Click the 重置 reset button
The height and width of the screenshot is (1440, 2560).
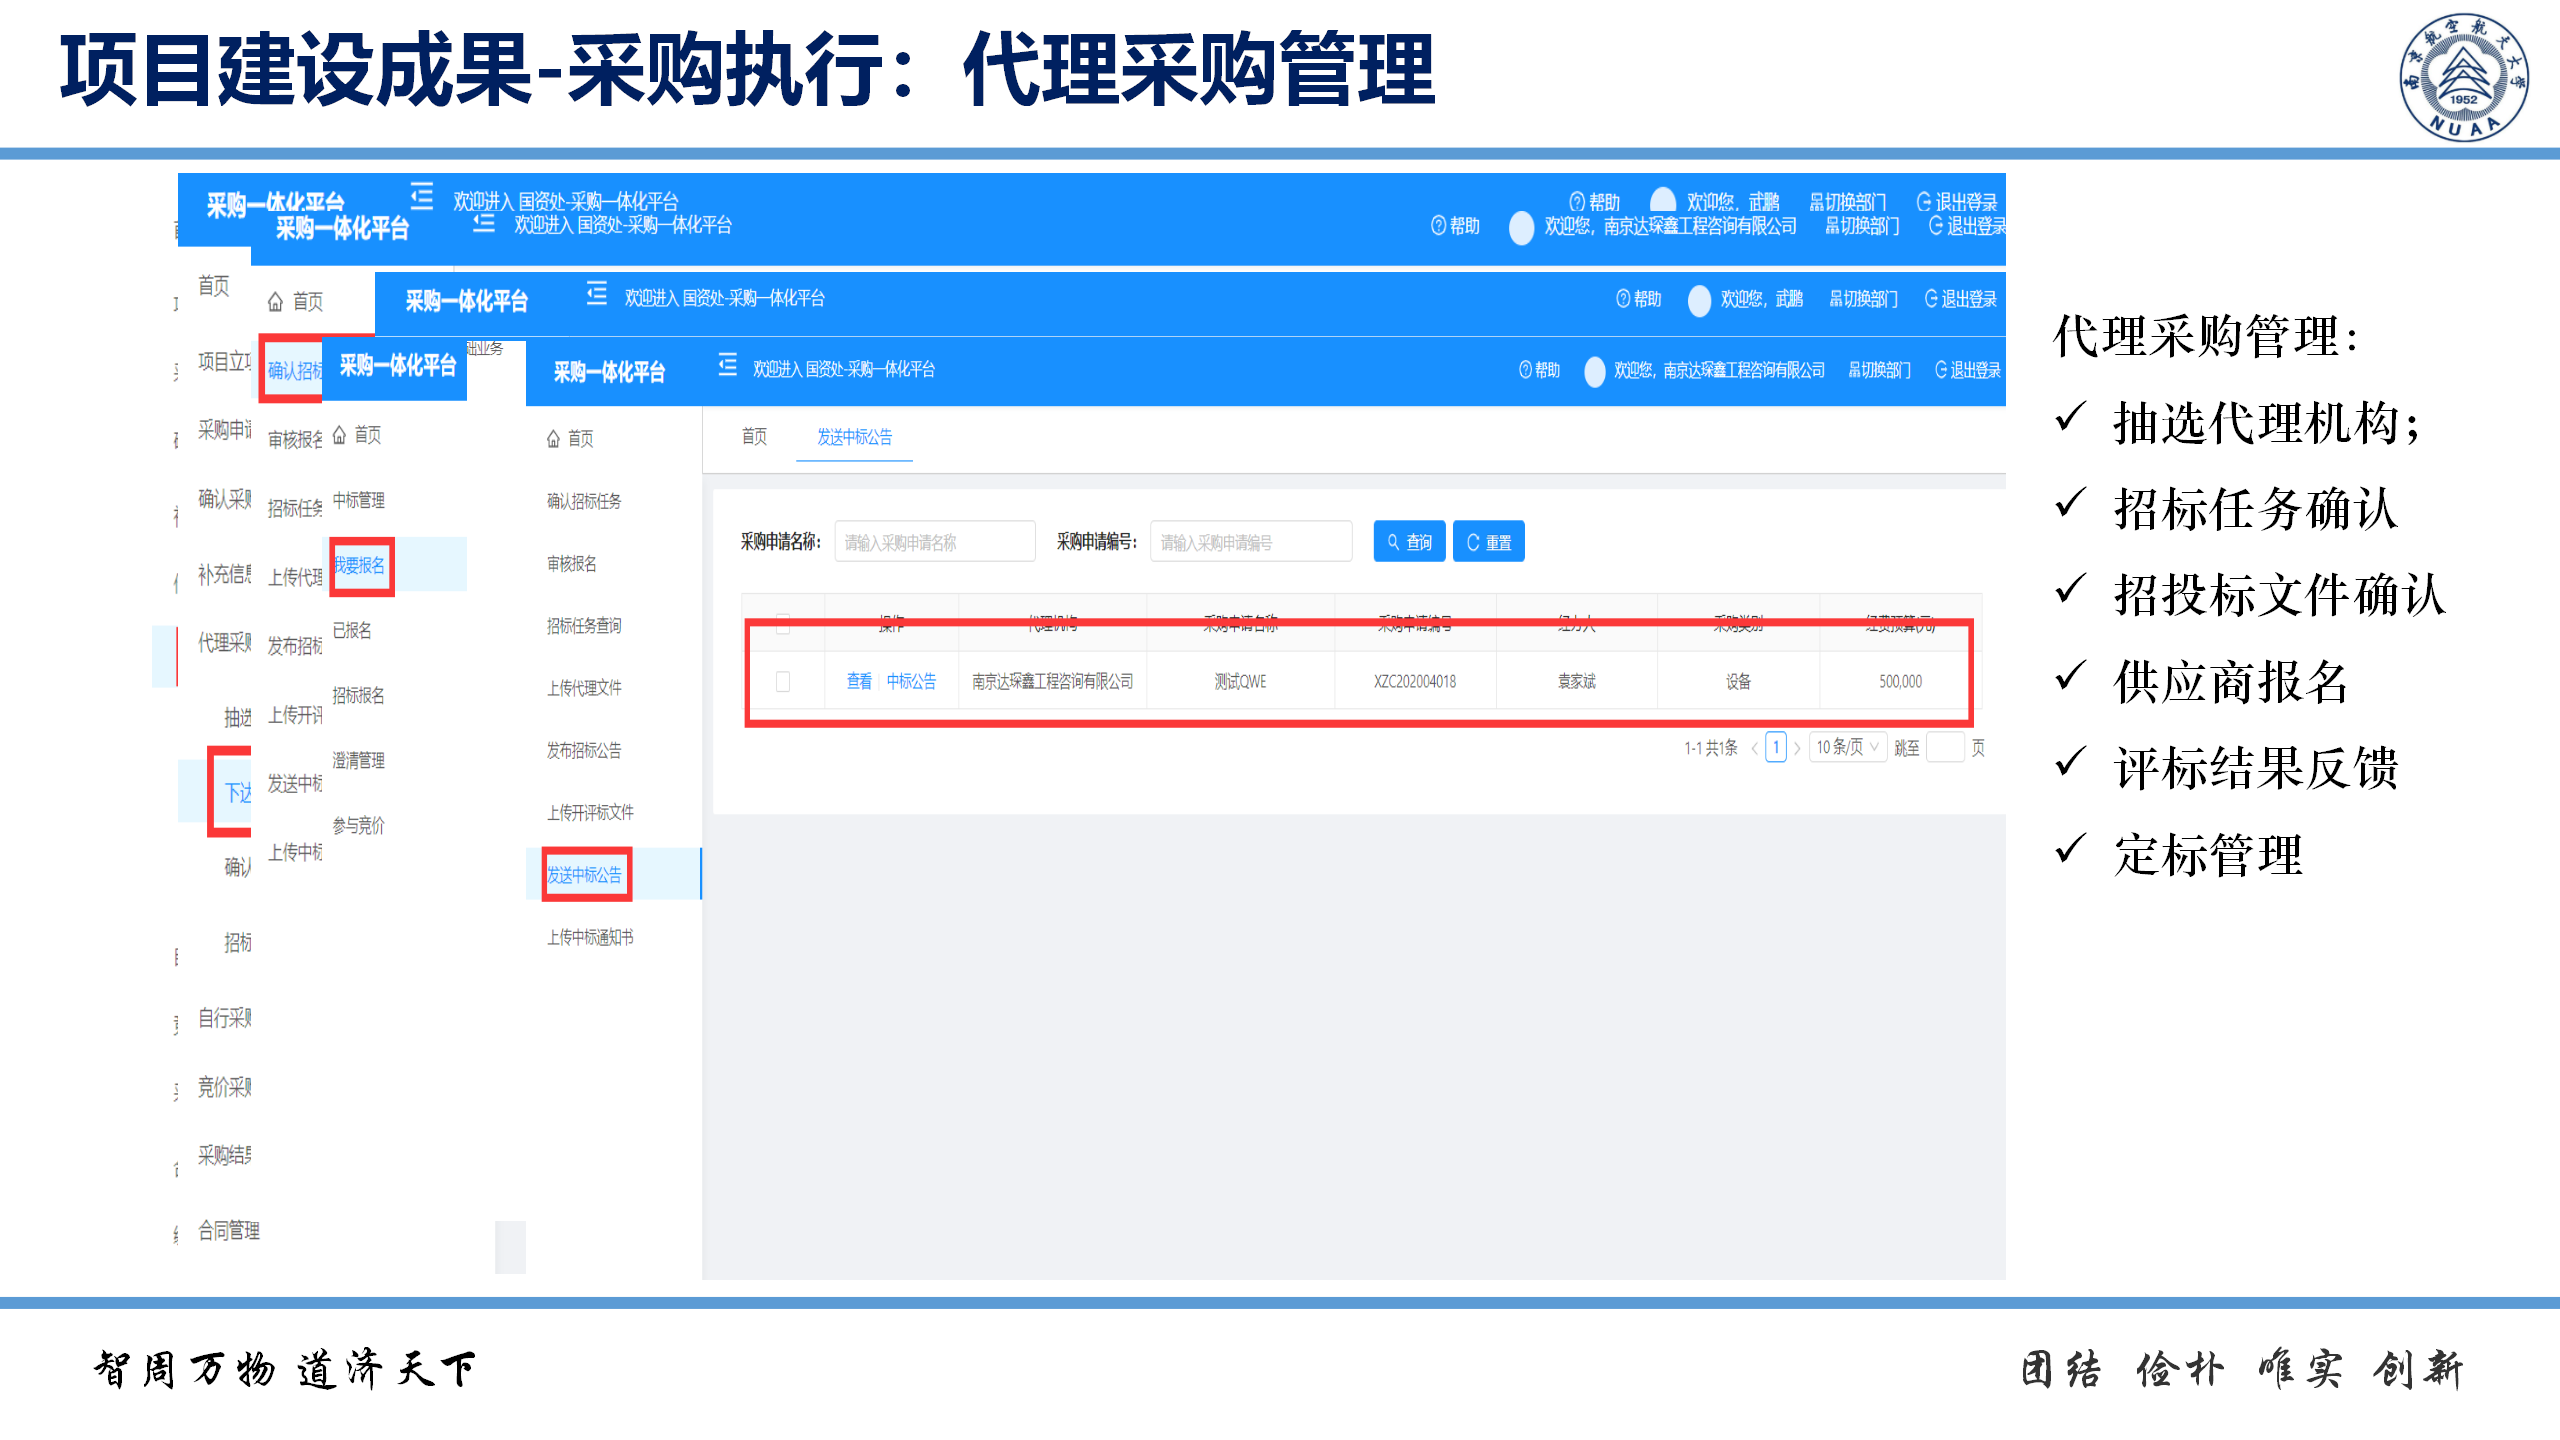click(x=1489, y=542)
